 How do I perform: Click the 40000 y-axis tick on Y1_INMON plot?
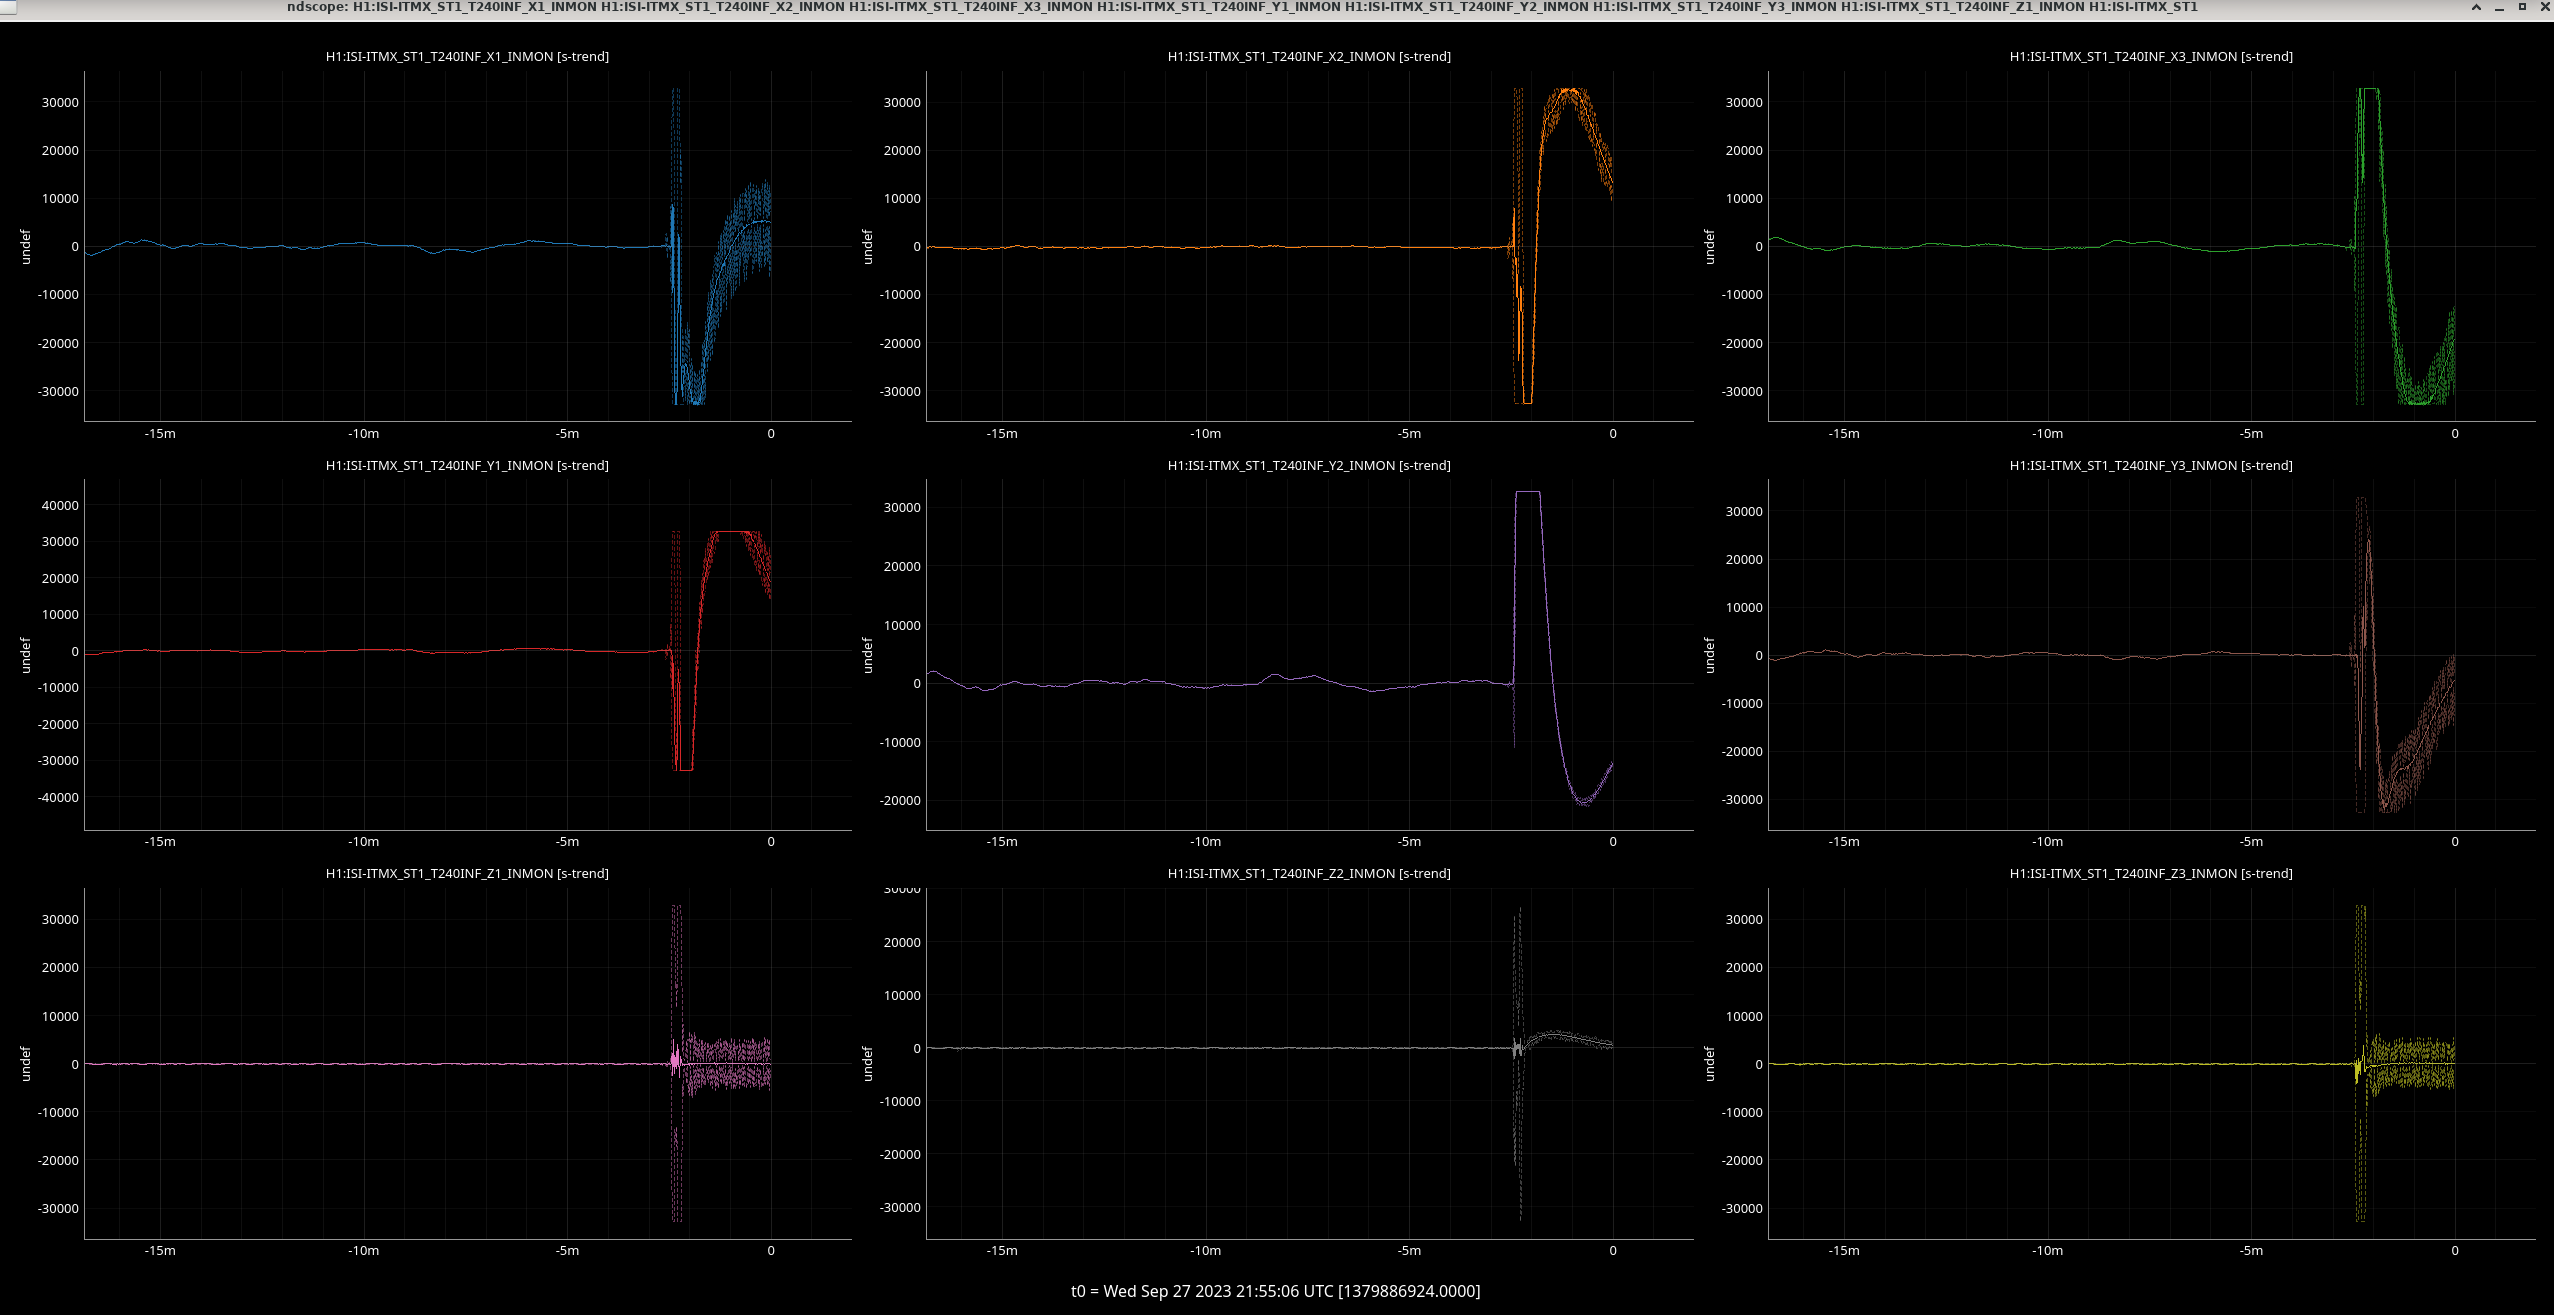pyautogui.click(x=60, y=506)
